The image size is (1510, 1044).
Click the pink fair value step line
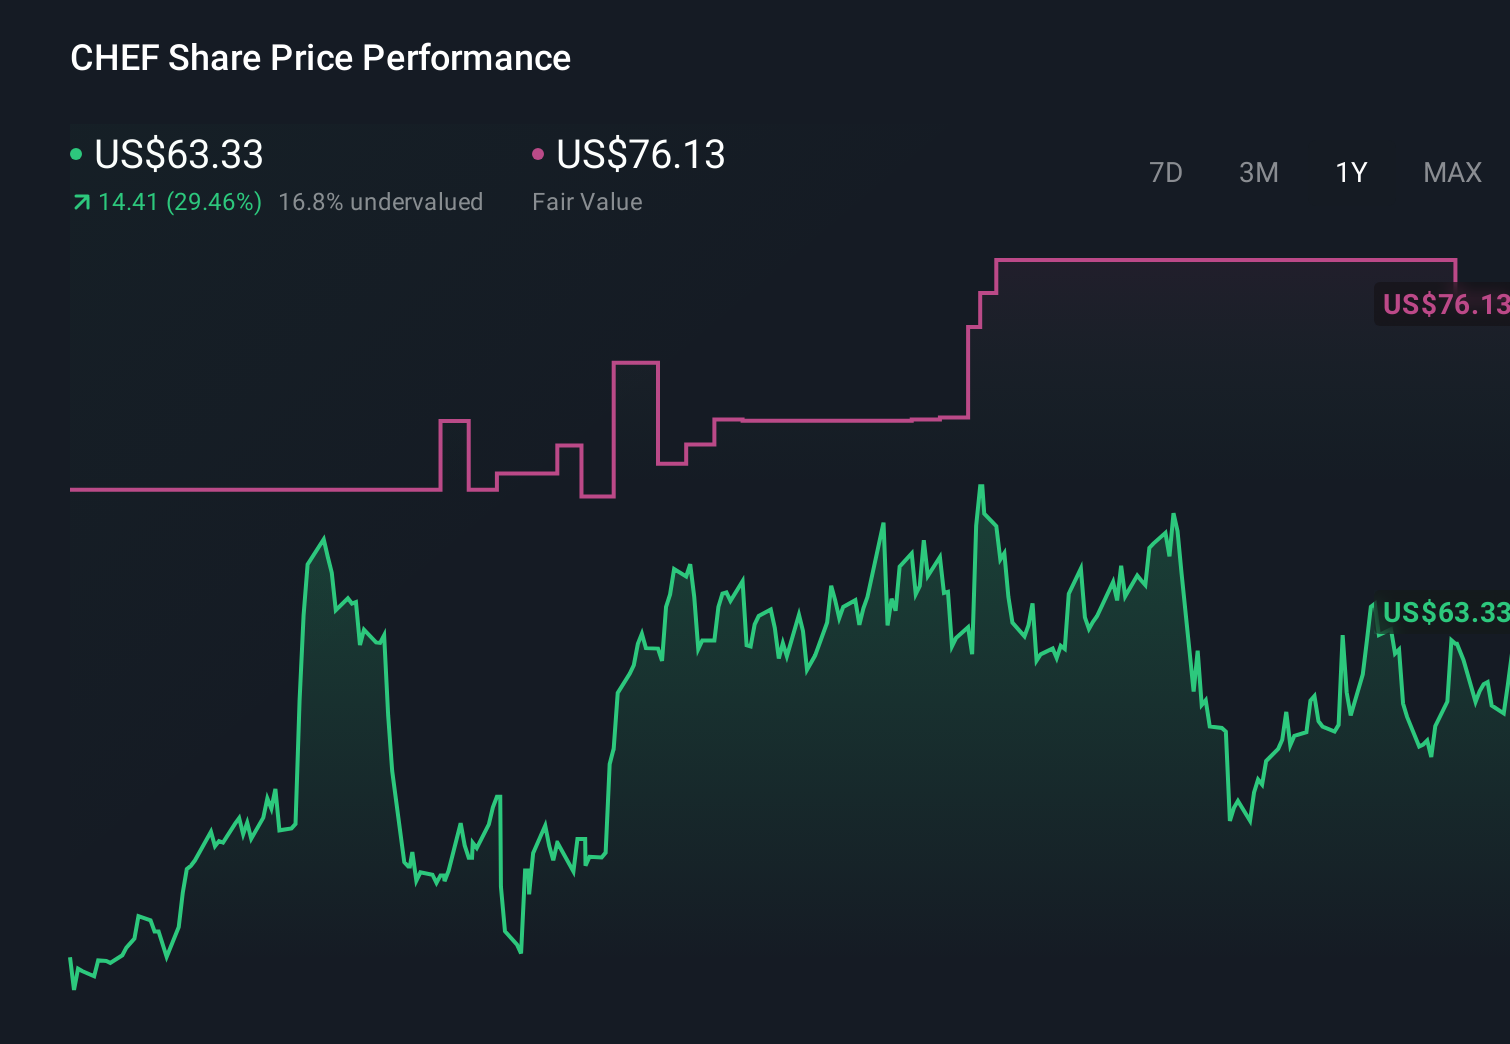click(250, 490)
